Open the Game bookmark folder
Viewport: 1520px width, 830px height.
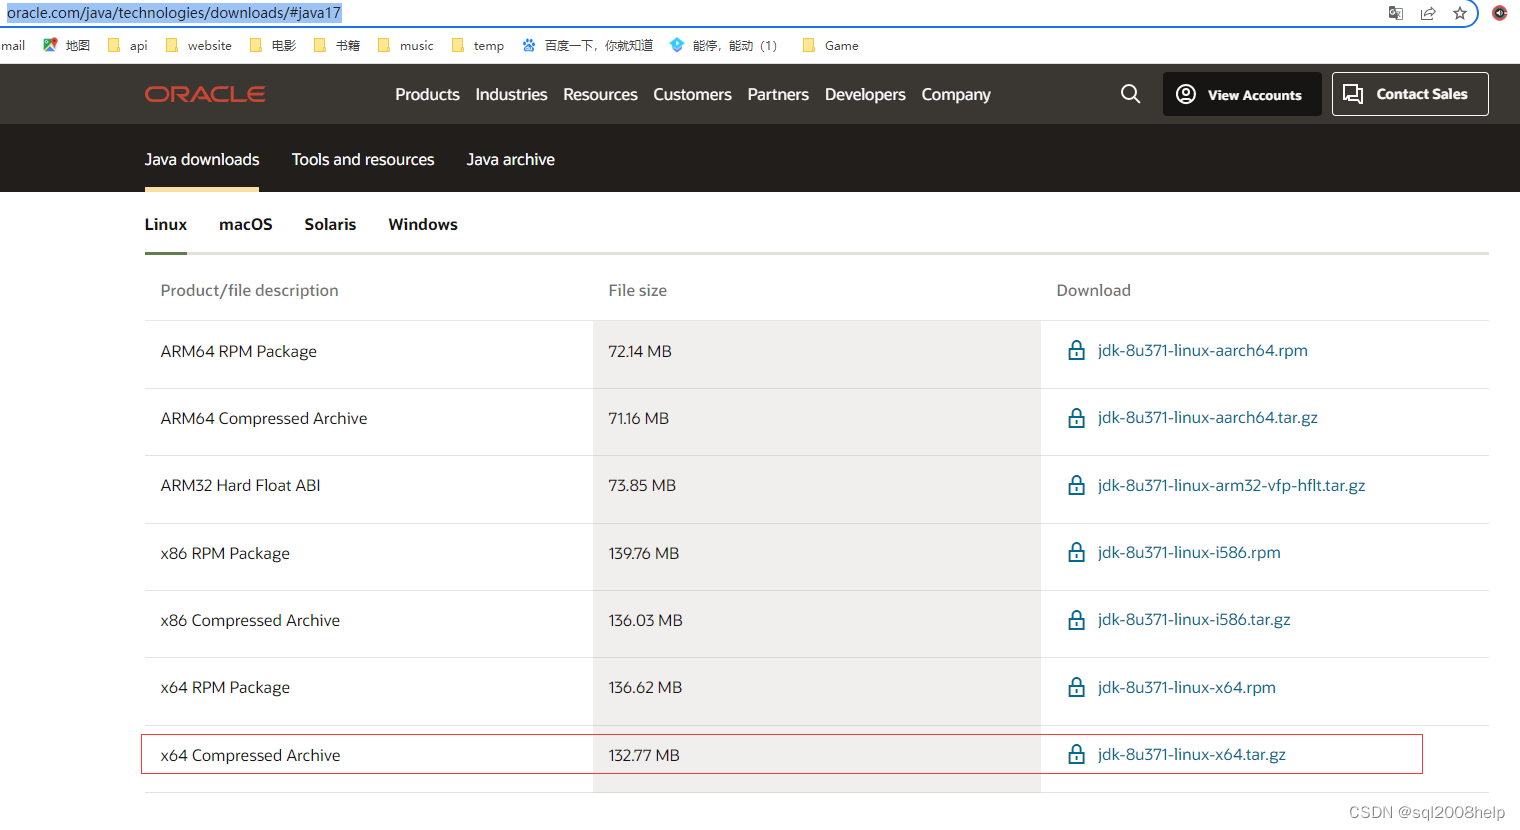tap(830, 45)
